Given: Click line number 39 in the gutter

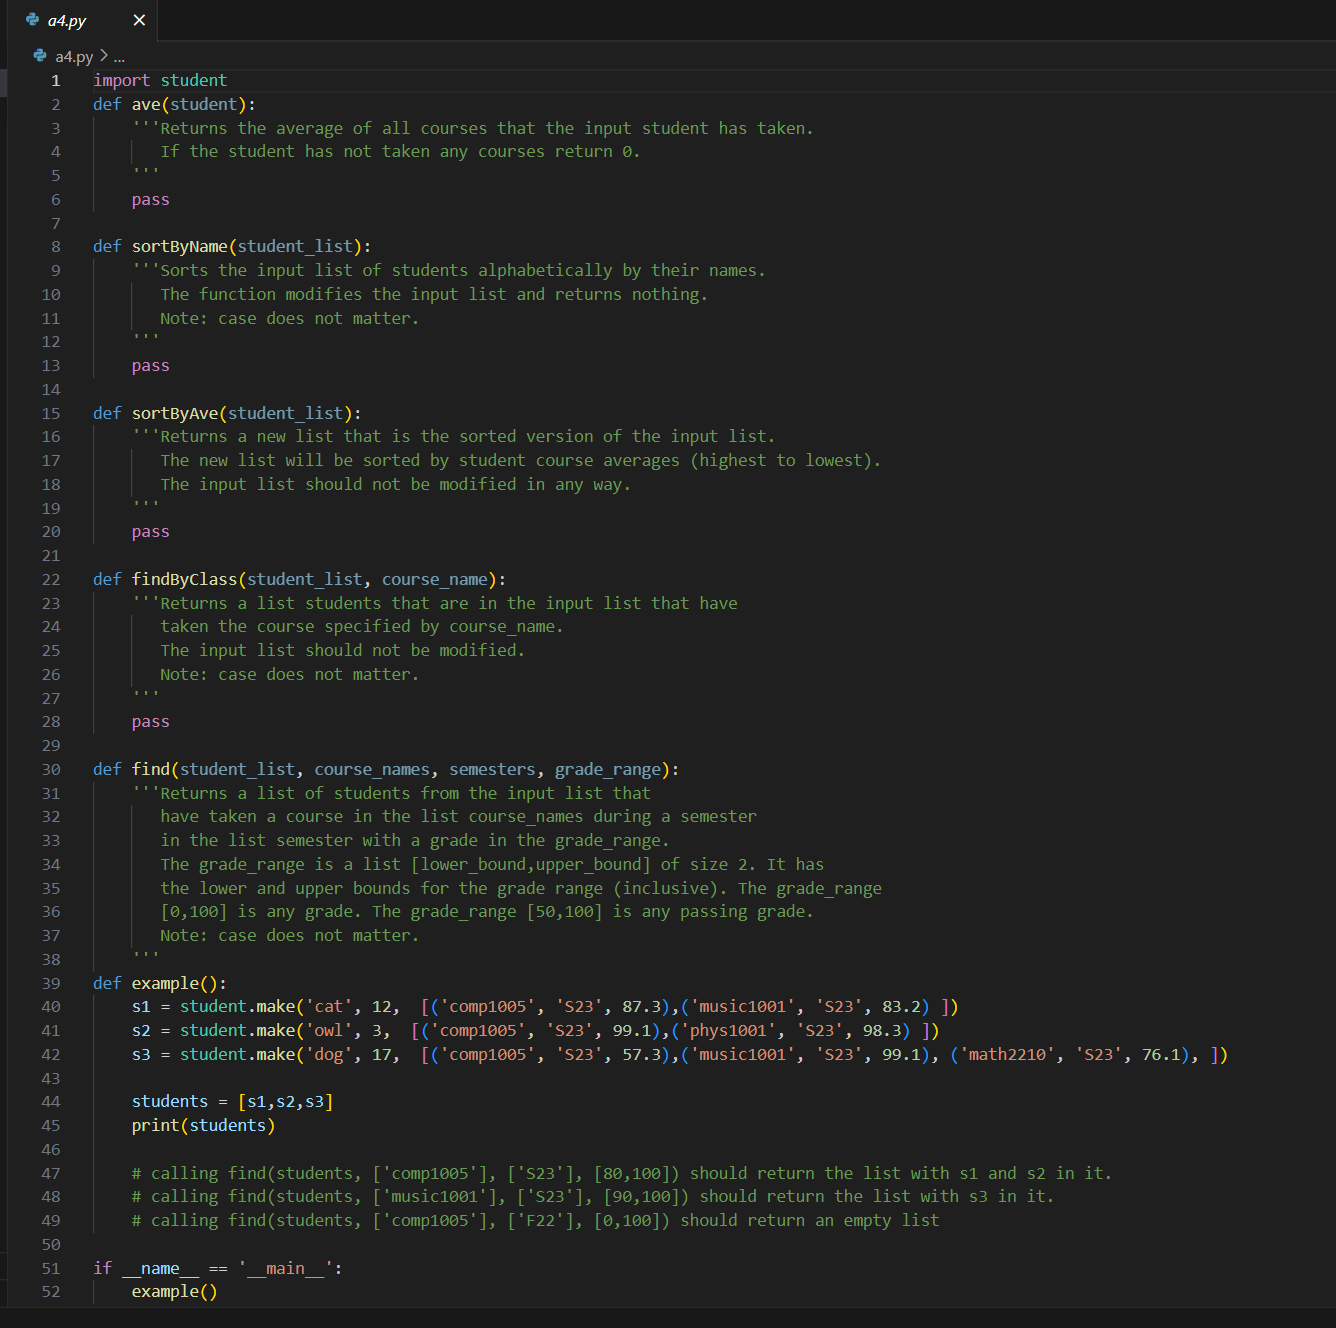Looking at the screenshot, I should [x=51, y=984].
